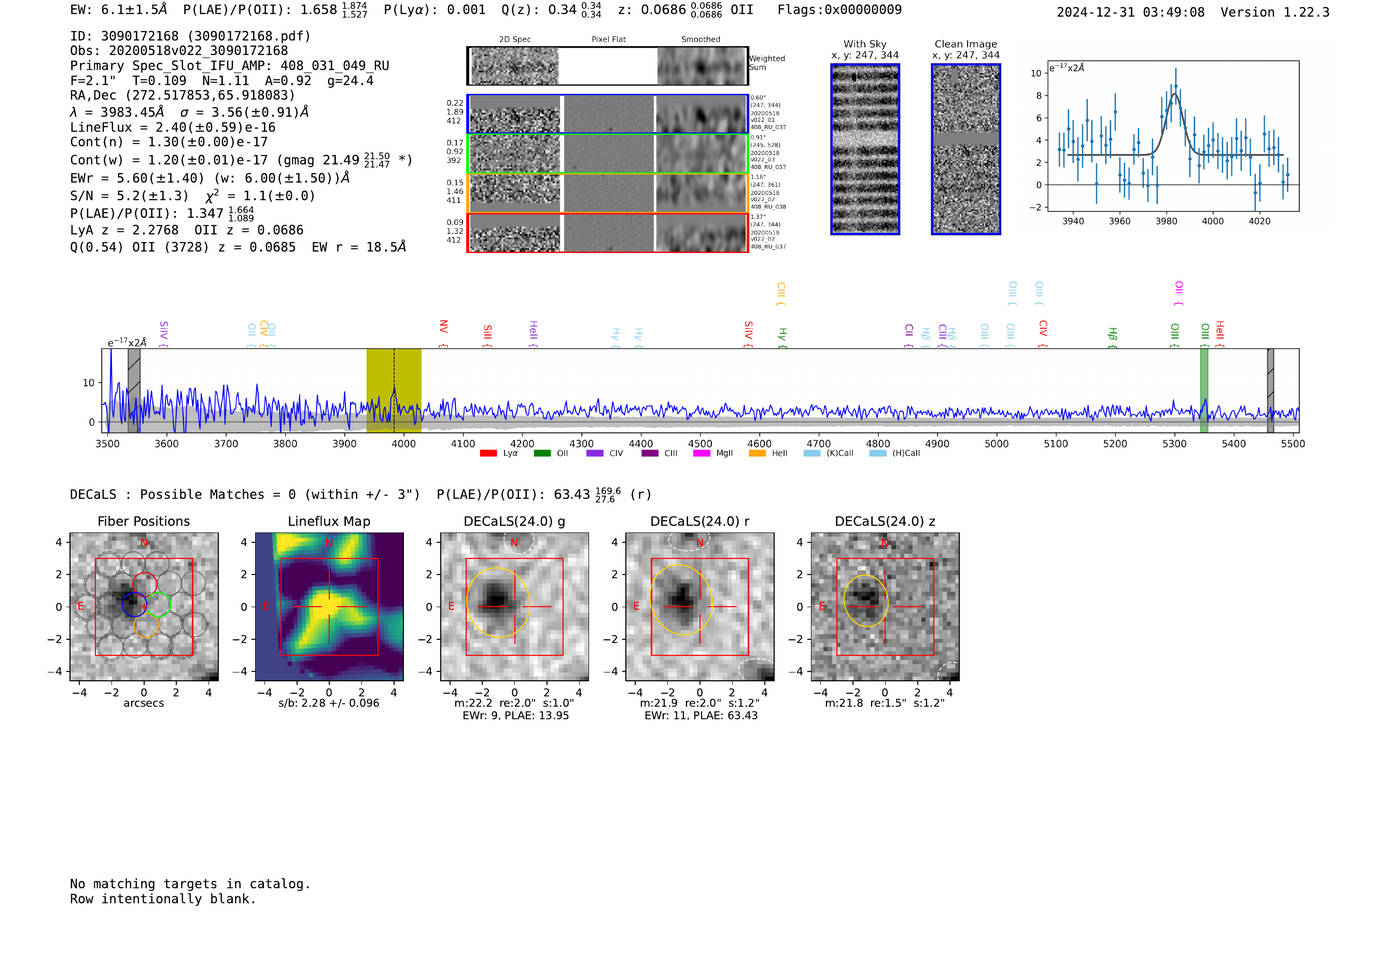The height and width of the screenshot is (953, 1400).
Task: Select the orange-bordered 2D fiber spectrum row
Action: (x=607, y=193)
